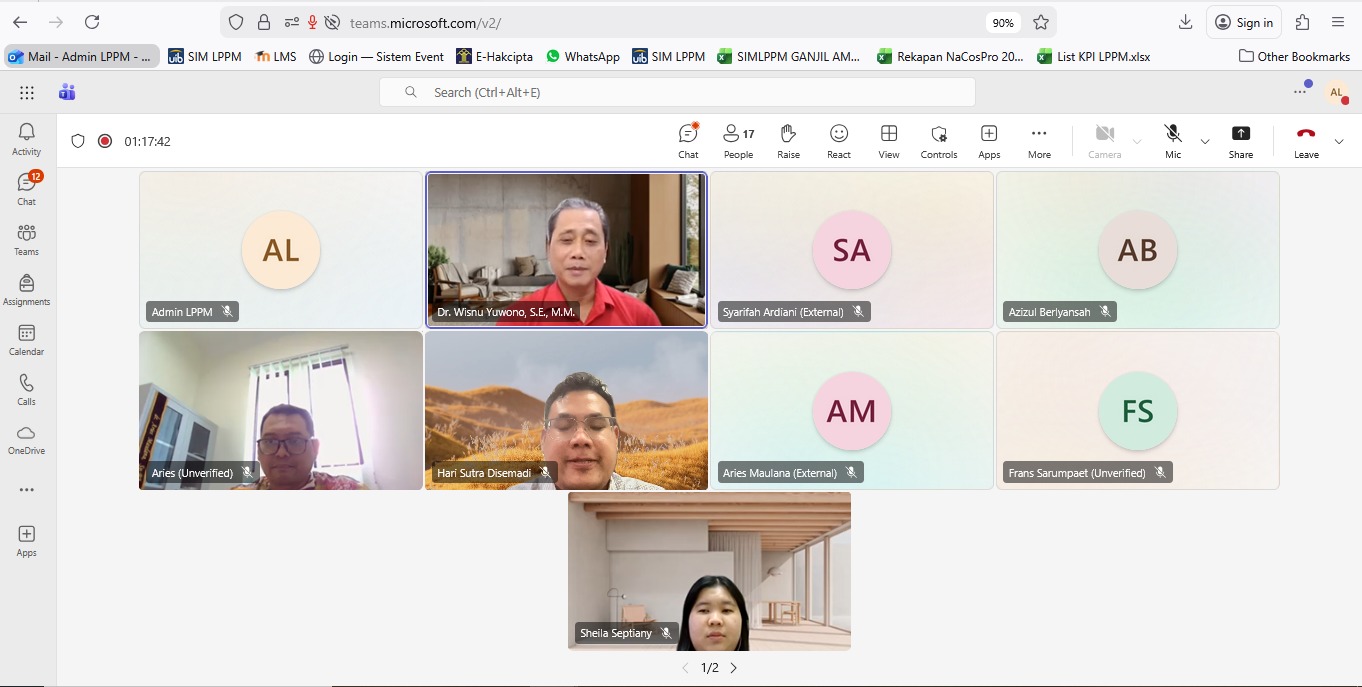The height and width of the screenshot is (687, 1362).
Task: Show the People participants list
Action: 738,141
